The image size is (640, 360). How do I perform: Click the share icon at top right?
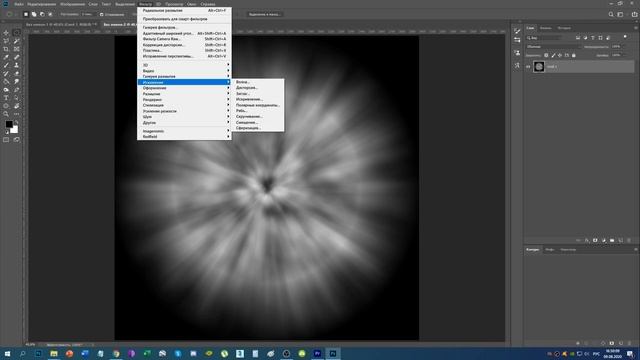[x=634, y=14]
